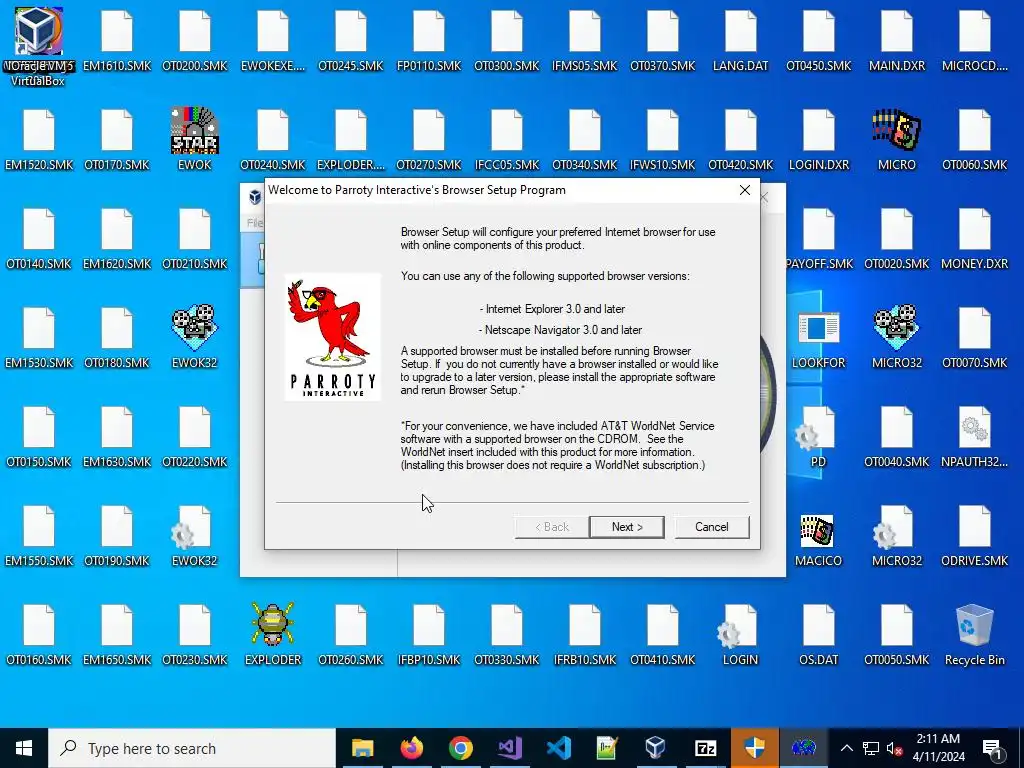
Task: Open the Recycle Bin icon
Action: point(974,633)
